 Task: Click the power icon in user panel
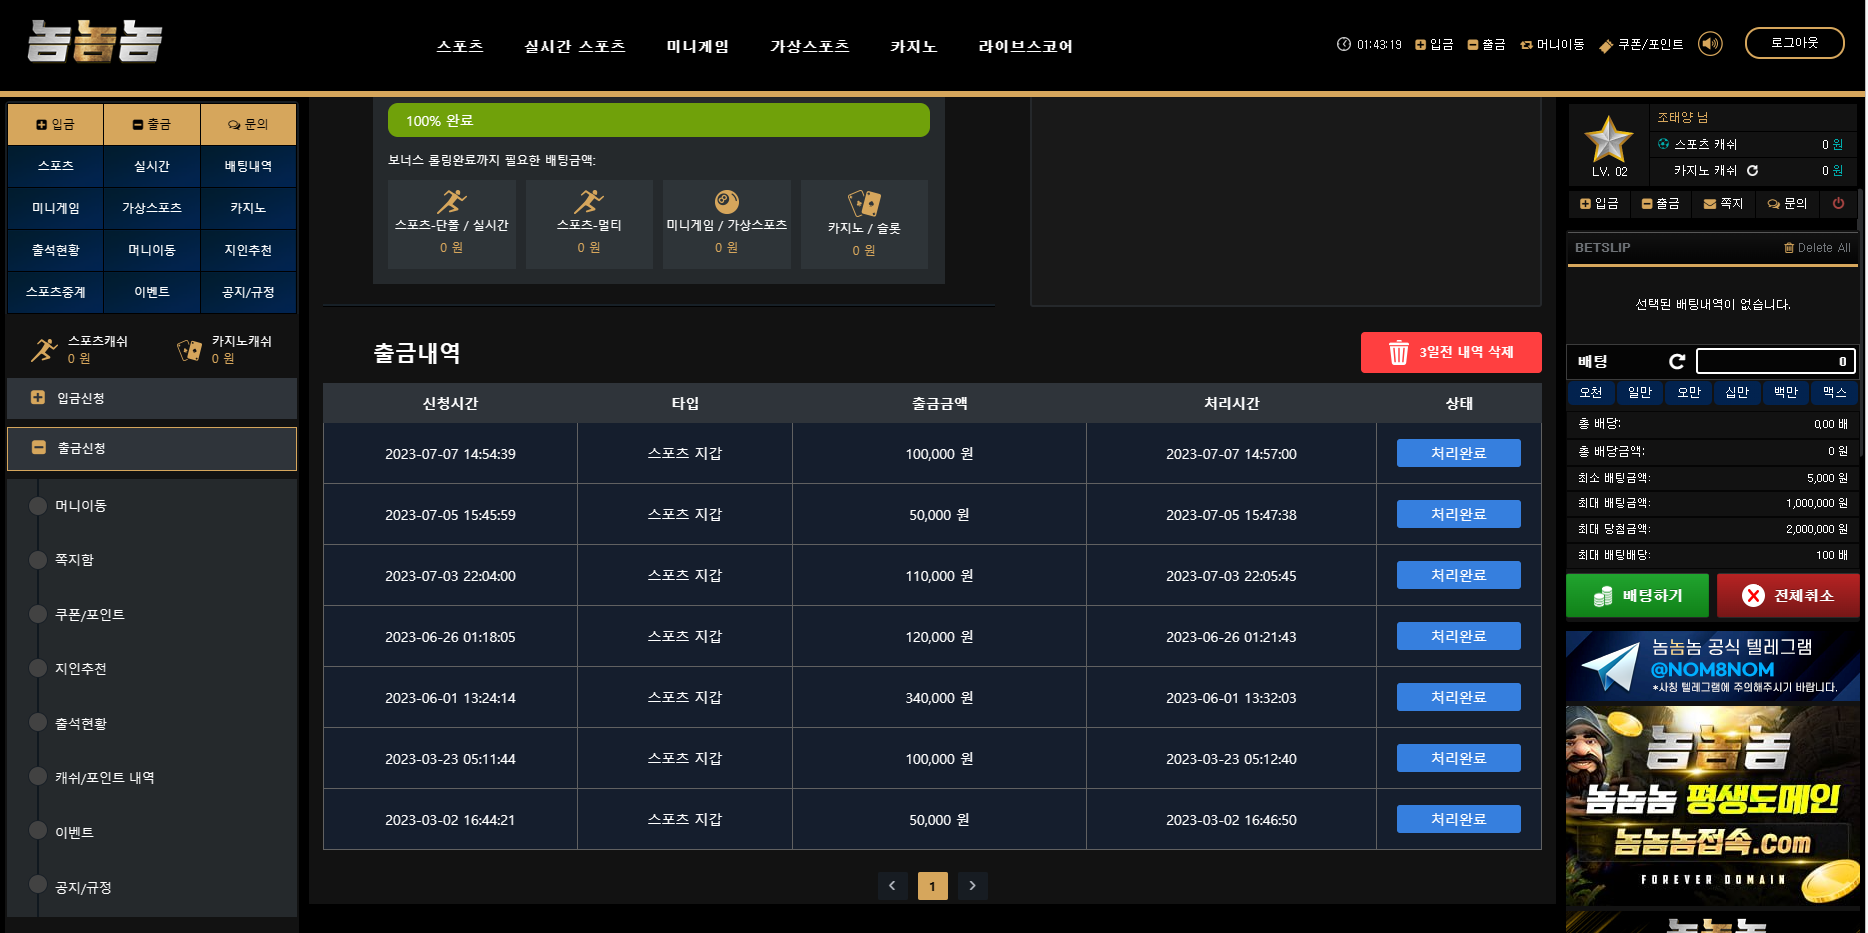click(x=1838, y=203)
